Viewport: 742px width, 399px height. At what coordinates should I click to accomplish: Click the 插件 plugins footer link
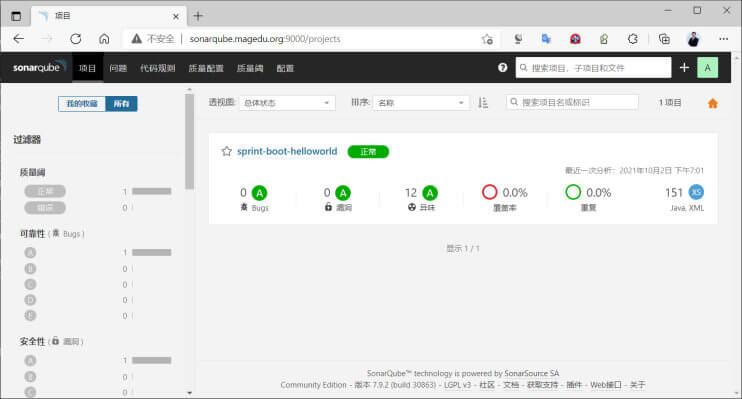point(574,385)
